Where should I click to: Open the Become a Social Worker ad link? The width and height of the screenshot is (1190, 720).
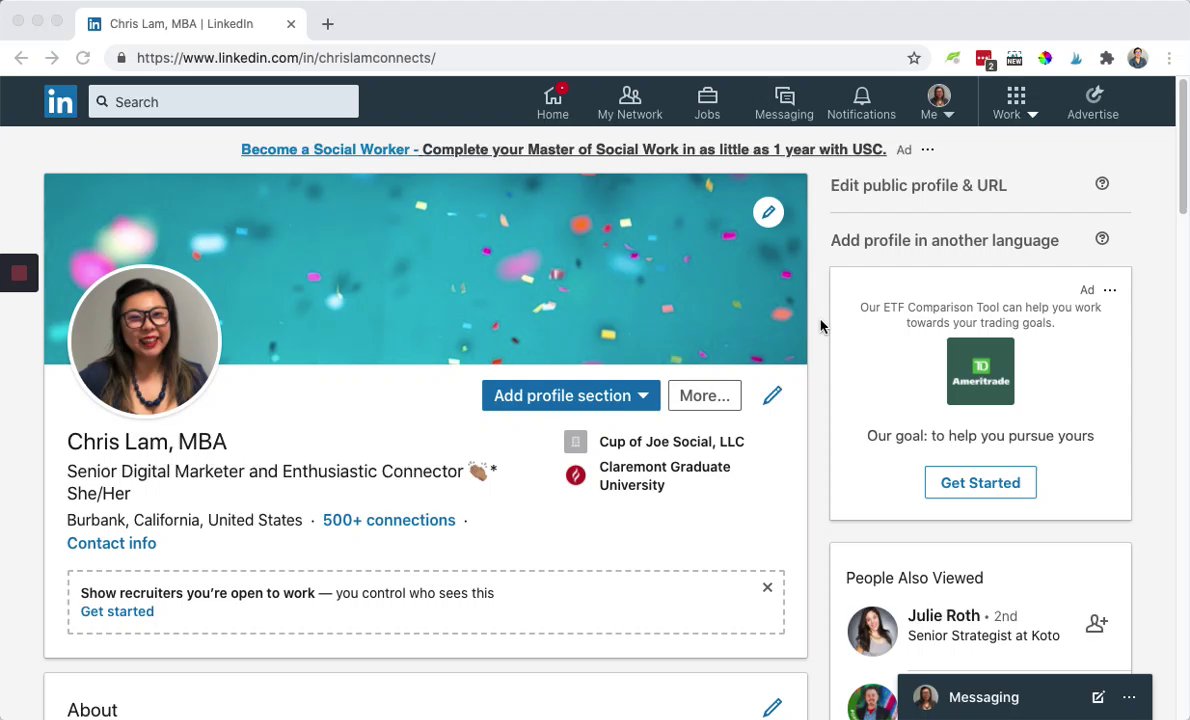pos(563,149)
